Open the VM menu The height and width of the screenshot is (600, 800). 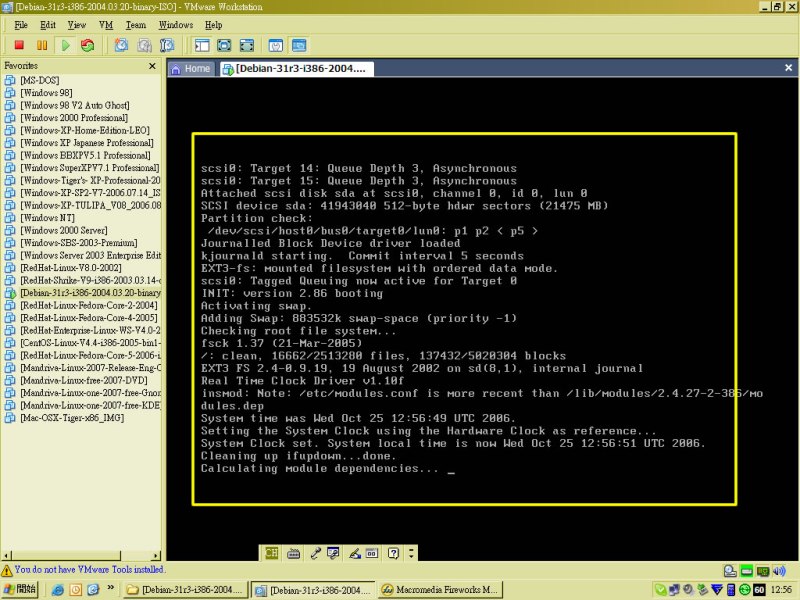(x=106, y=25)
